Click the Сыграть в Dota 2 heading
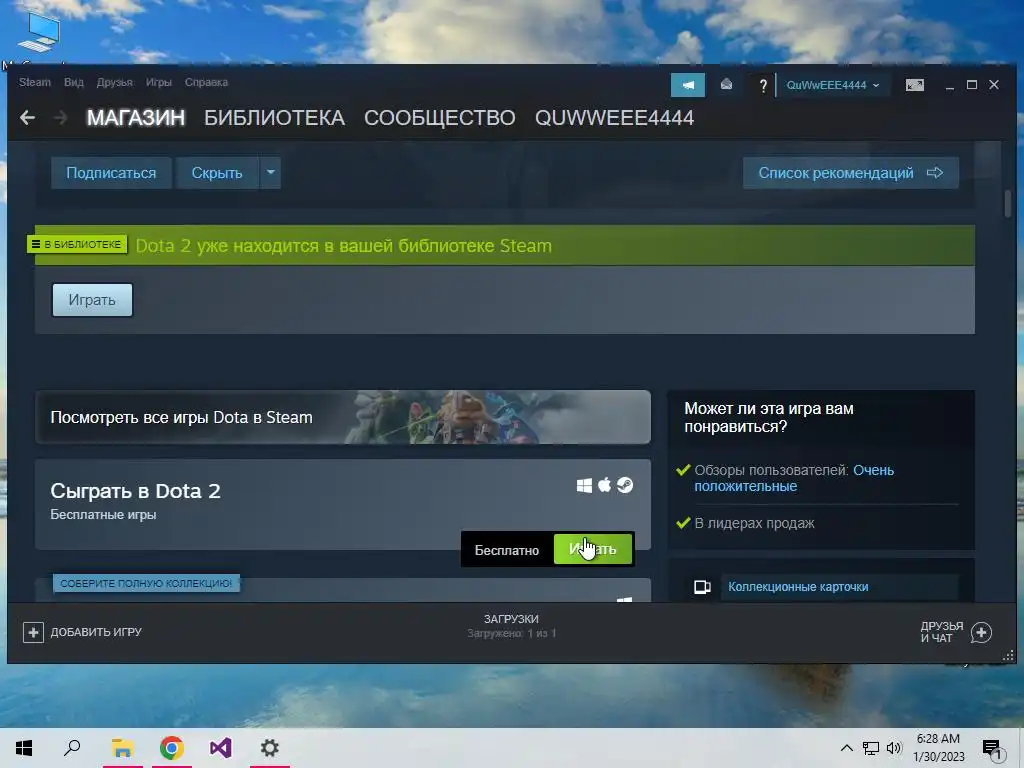Screen dimensions: 1024x768 (135, 490)
